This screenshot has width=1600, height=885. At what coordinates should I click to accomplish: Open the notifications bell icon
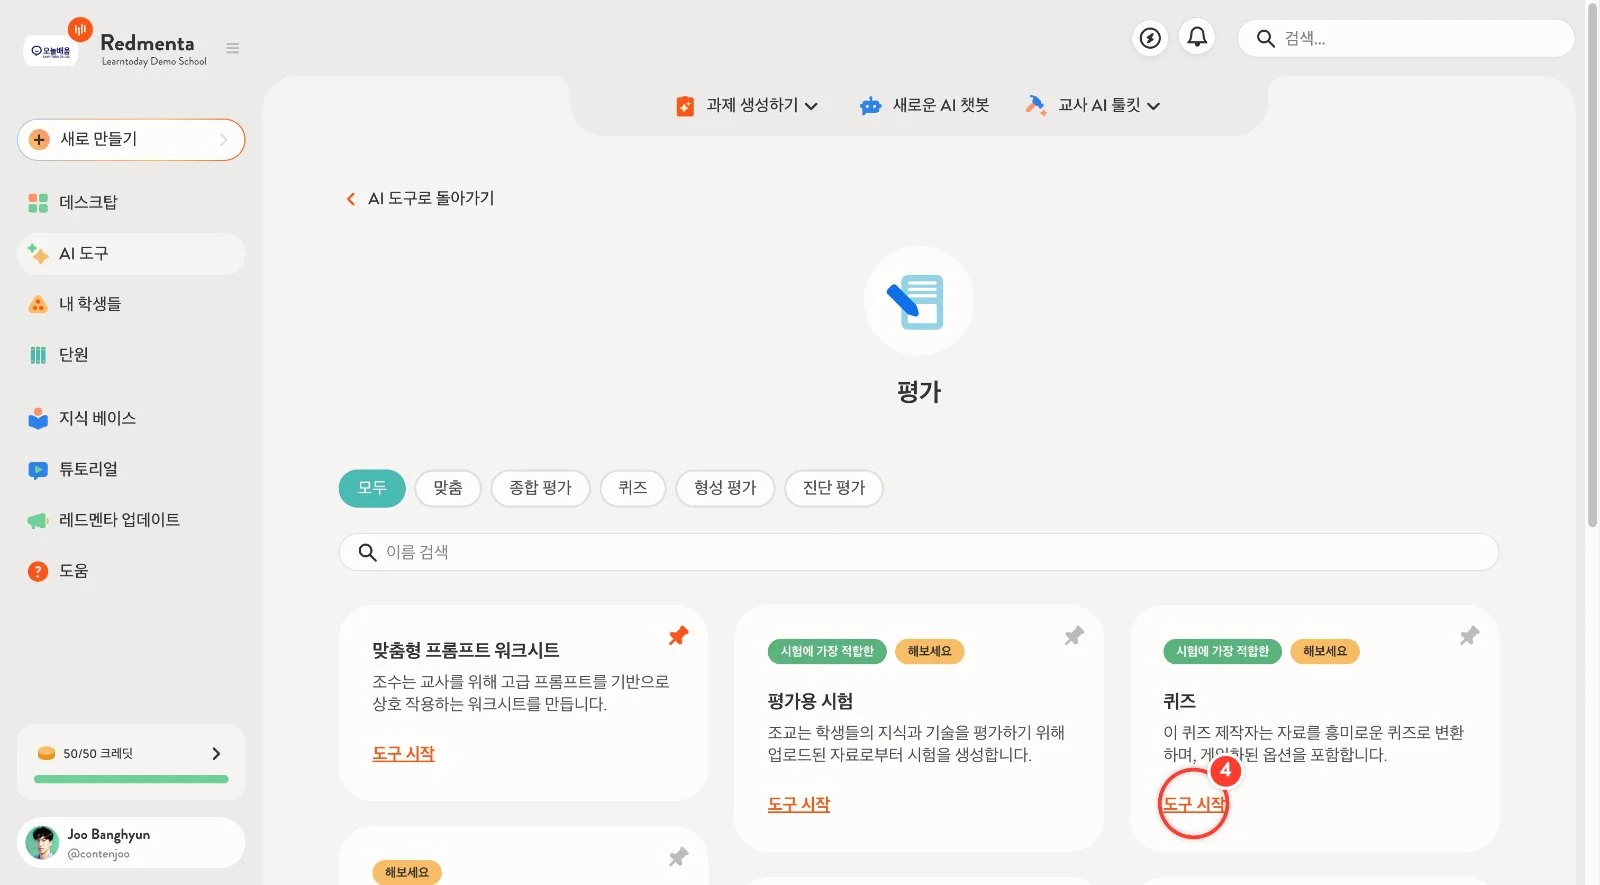pyautogui.click(x=1197, y=38)
